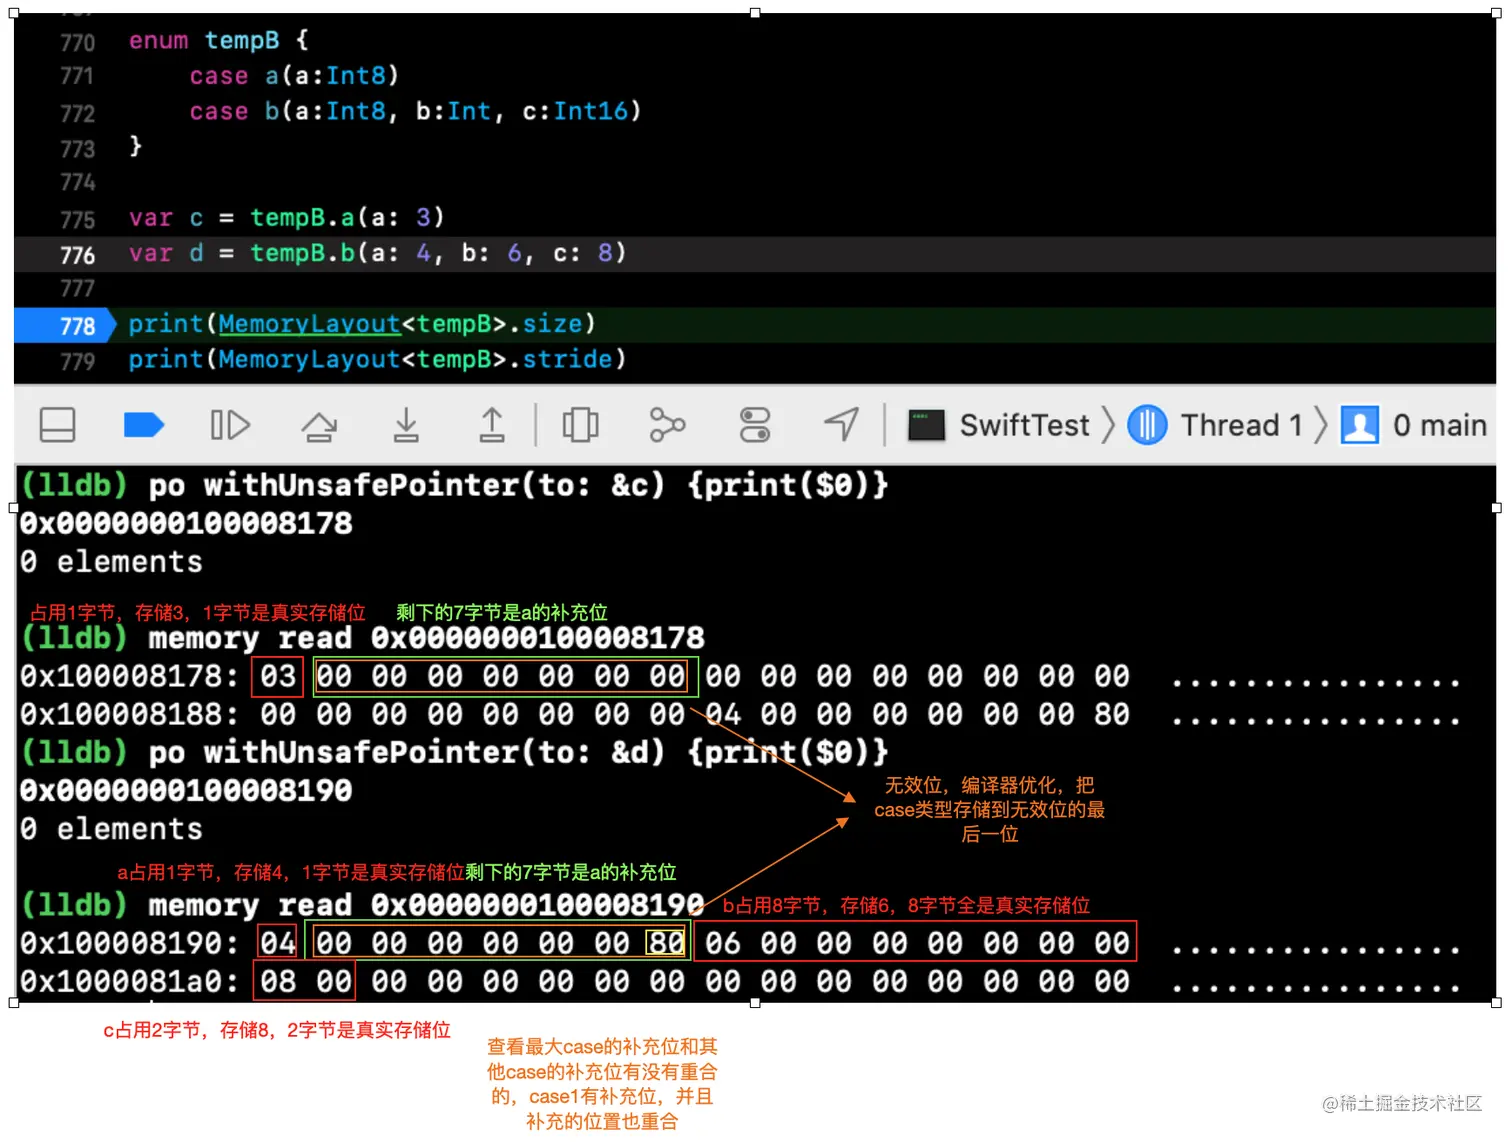1512x1143 pixels.
Task: Click memory row 0x100008188
Action: tap(740, 715)
